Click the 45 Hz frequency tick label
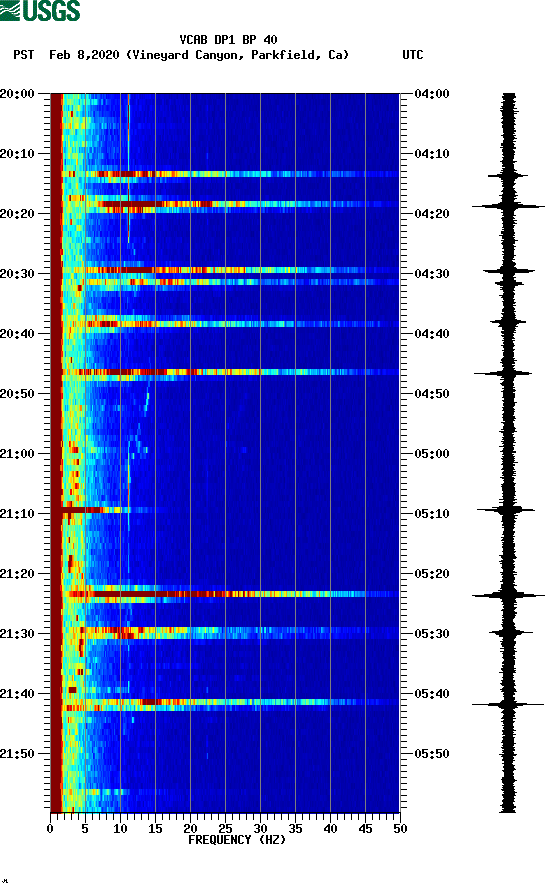The height and width of the screenshot is (892, 552). tap(365, 829)
